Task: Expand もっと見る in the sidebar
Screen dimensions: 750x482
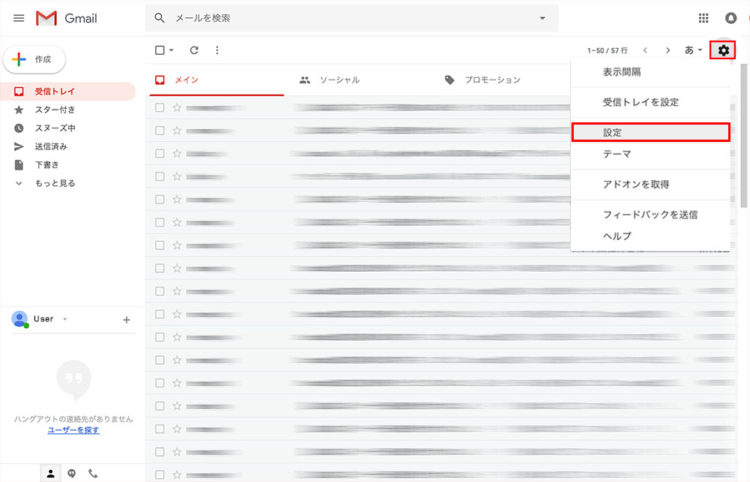Action: [54, 183]
